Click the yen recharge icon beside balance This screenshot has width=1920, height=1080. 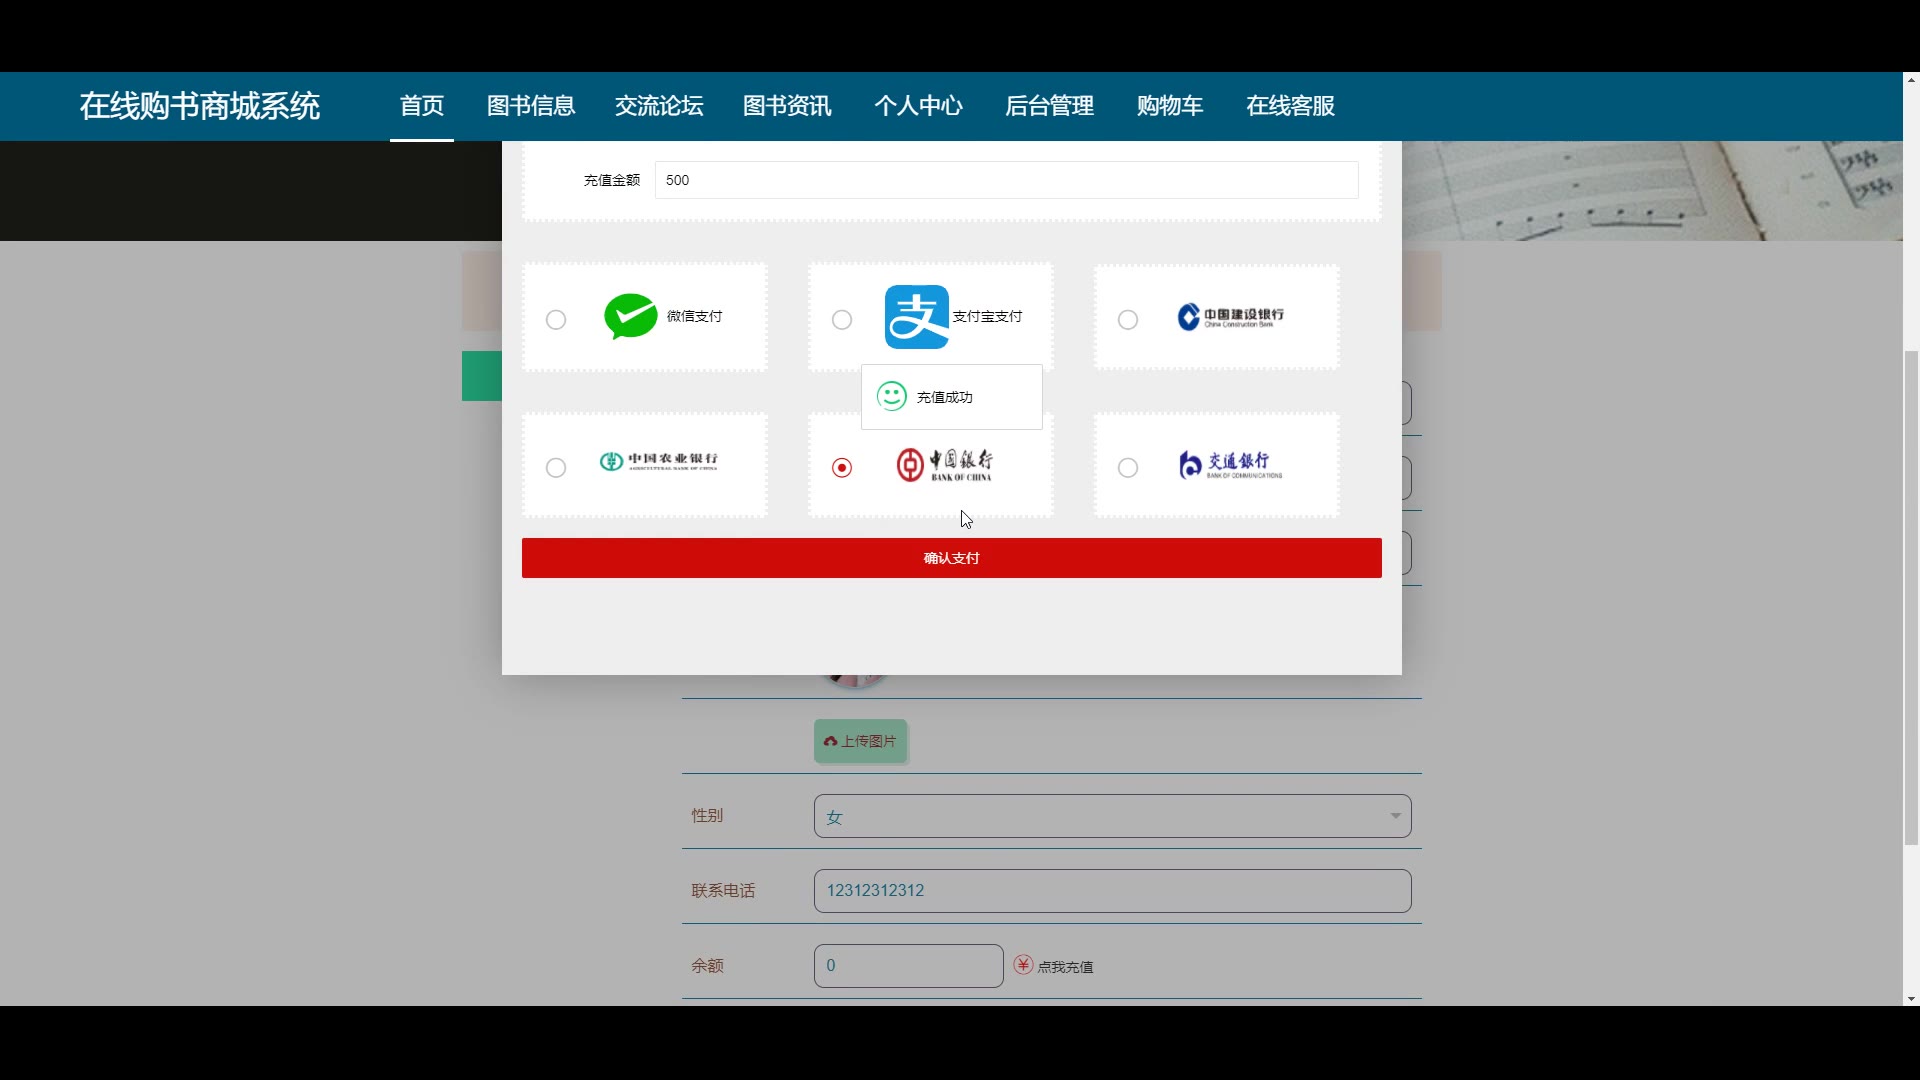(x=1023, y=965)
